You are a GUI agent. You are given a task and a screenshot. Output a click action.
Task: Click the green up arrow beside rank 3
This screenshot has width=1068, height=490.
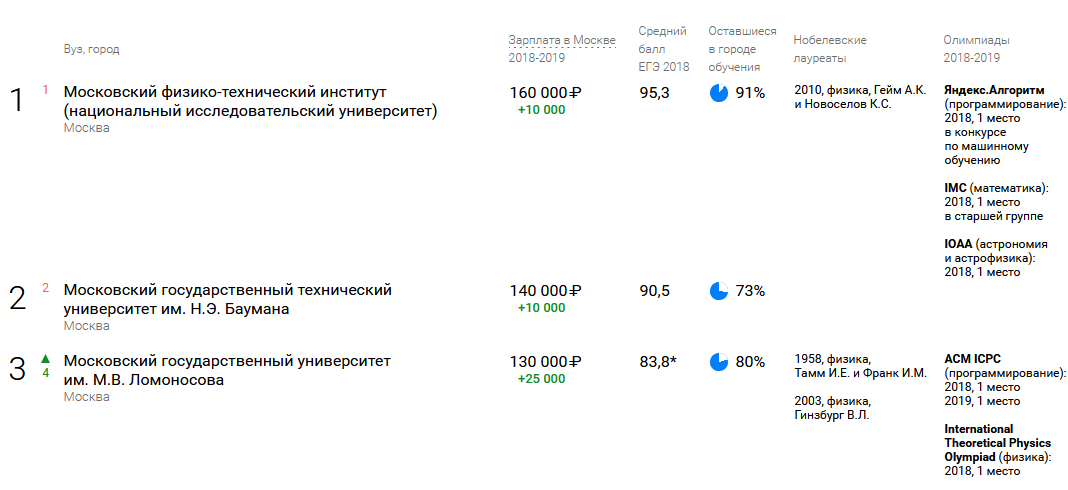[x=46, y=358]
